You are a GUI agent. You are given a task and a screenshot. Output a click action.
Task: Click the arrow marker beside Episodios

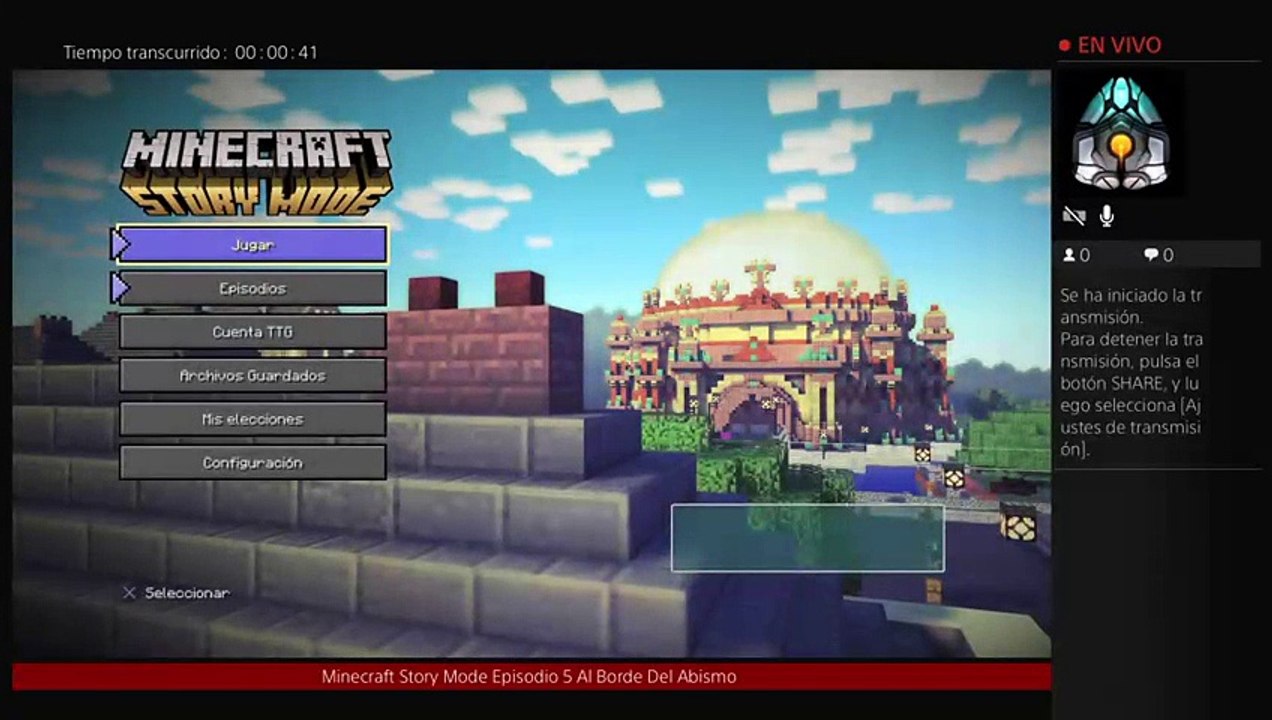tap(122, 288)
